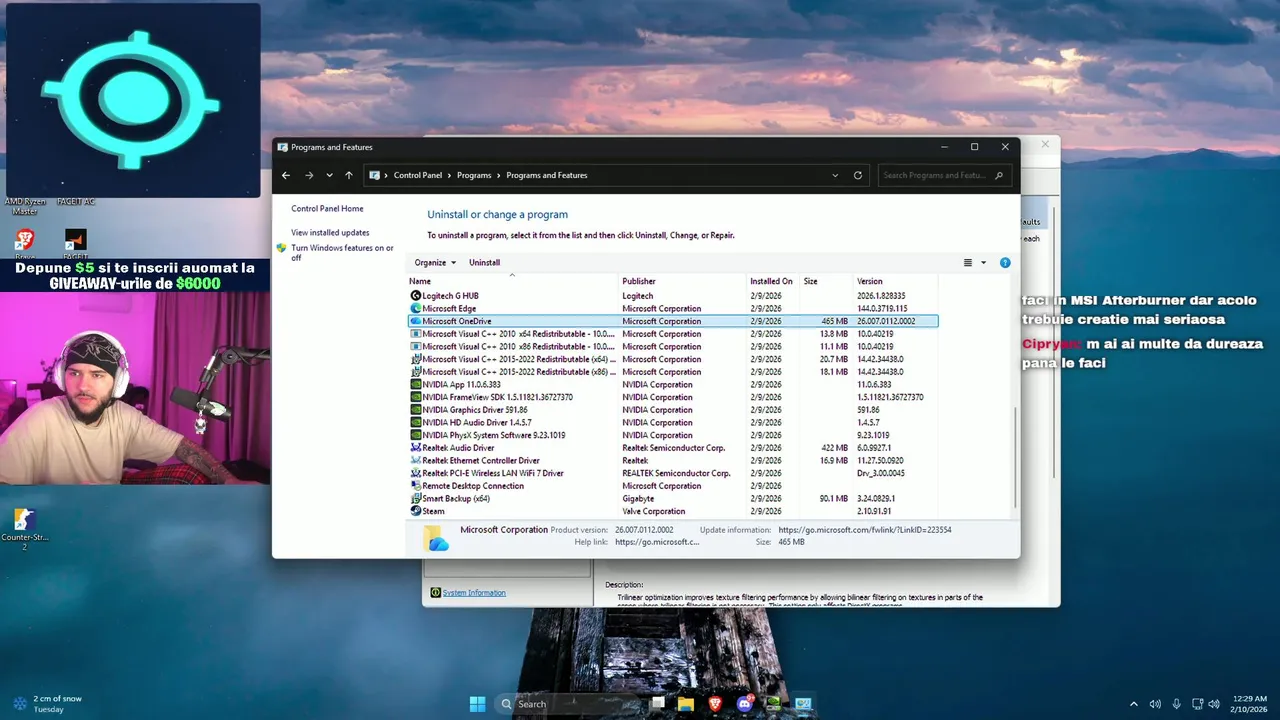The height and width of the screenshot is (720, 1280).
Task: Sort list by Size column header
Action: pyautogui.click(x=827, y=281)
